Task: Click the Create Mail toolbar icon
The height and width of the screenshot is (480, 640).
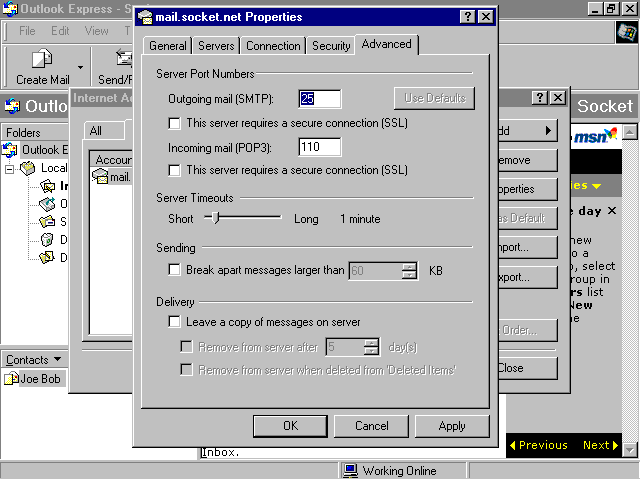Action: click(42, 58)
